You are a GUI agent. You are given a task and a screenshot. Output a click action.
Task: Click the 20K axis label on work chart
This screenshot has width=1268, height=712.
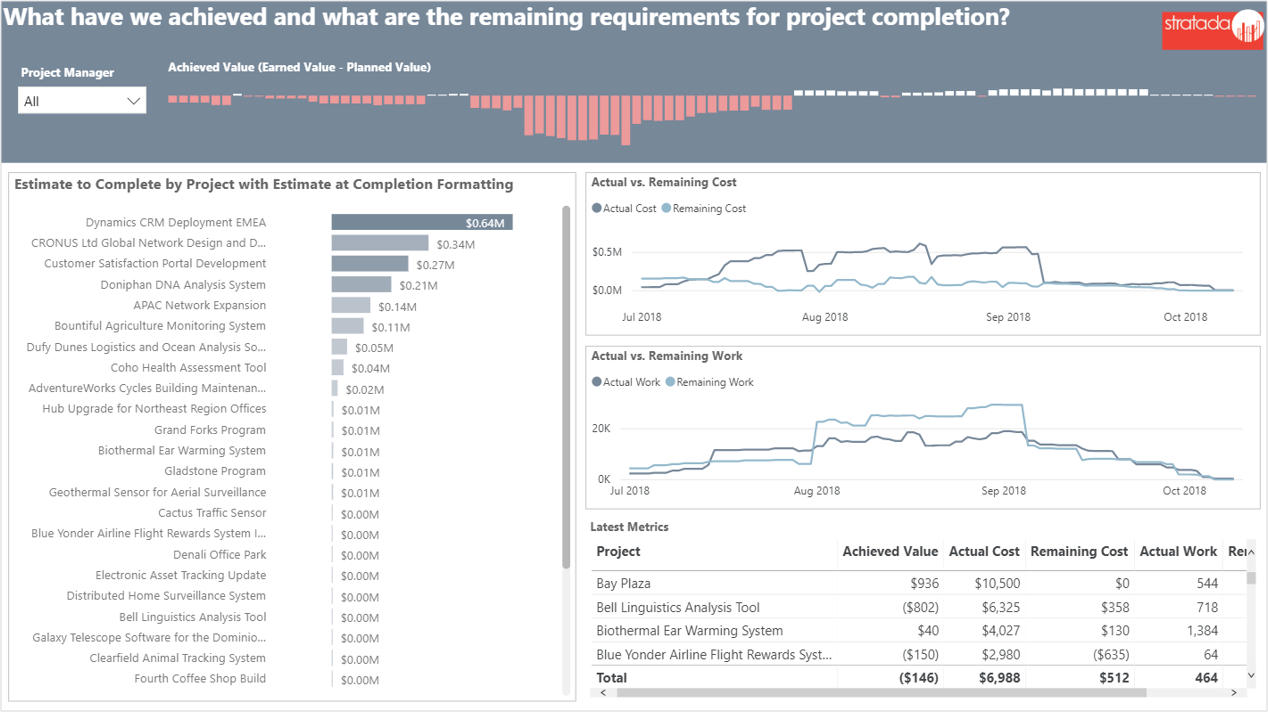(x=602, y=428)
